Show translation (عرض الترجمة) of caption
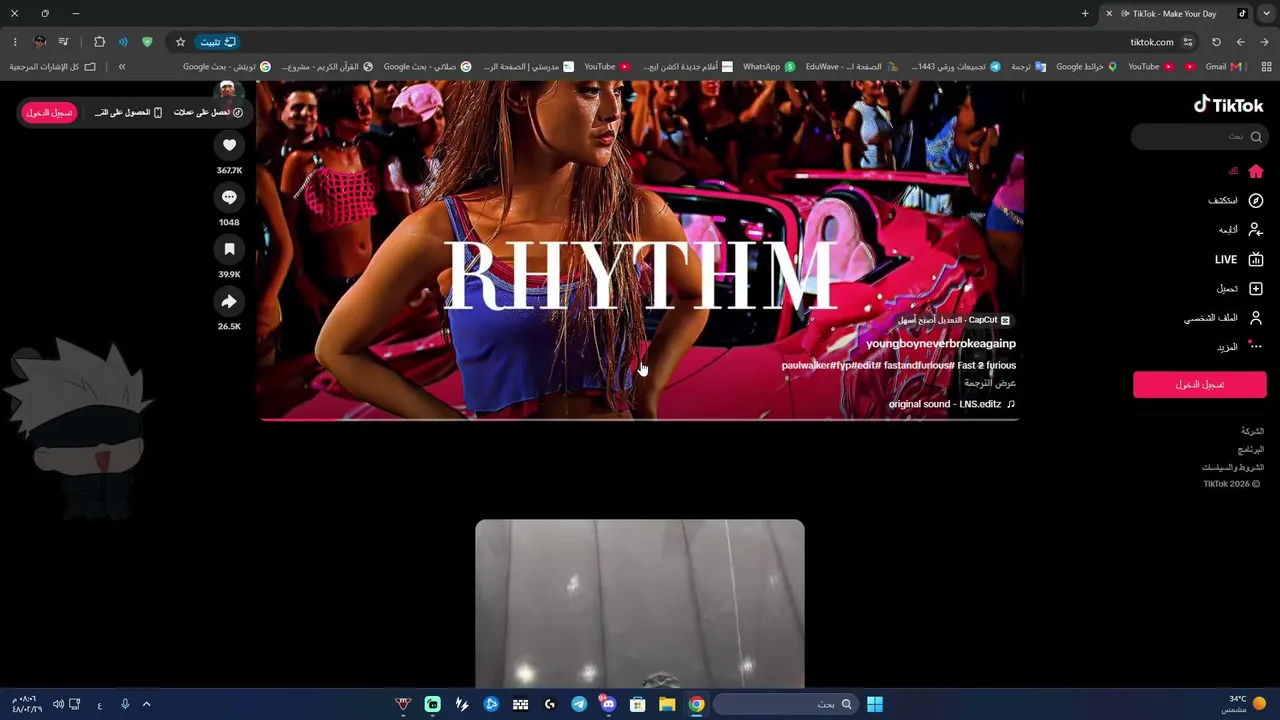The height and width of the screenshot is (720, 1280). [x=990, y=383]
